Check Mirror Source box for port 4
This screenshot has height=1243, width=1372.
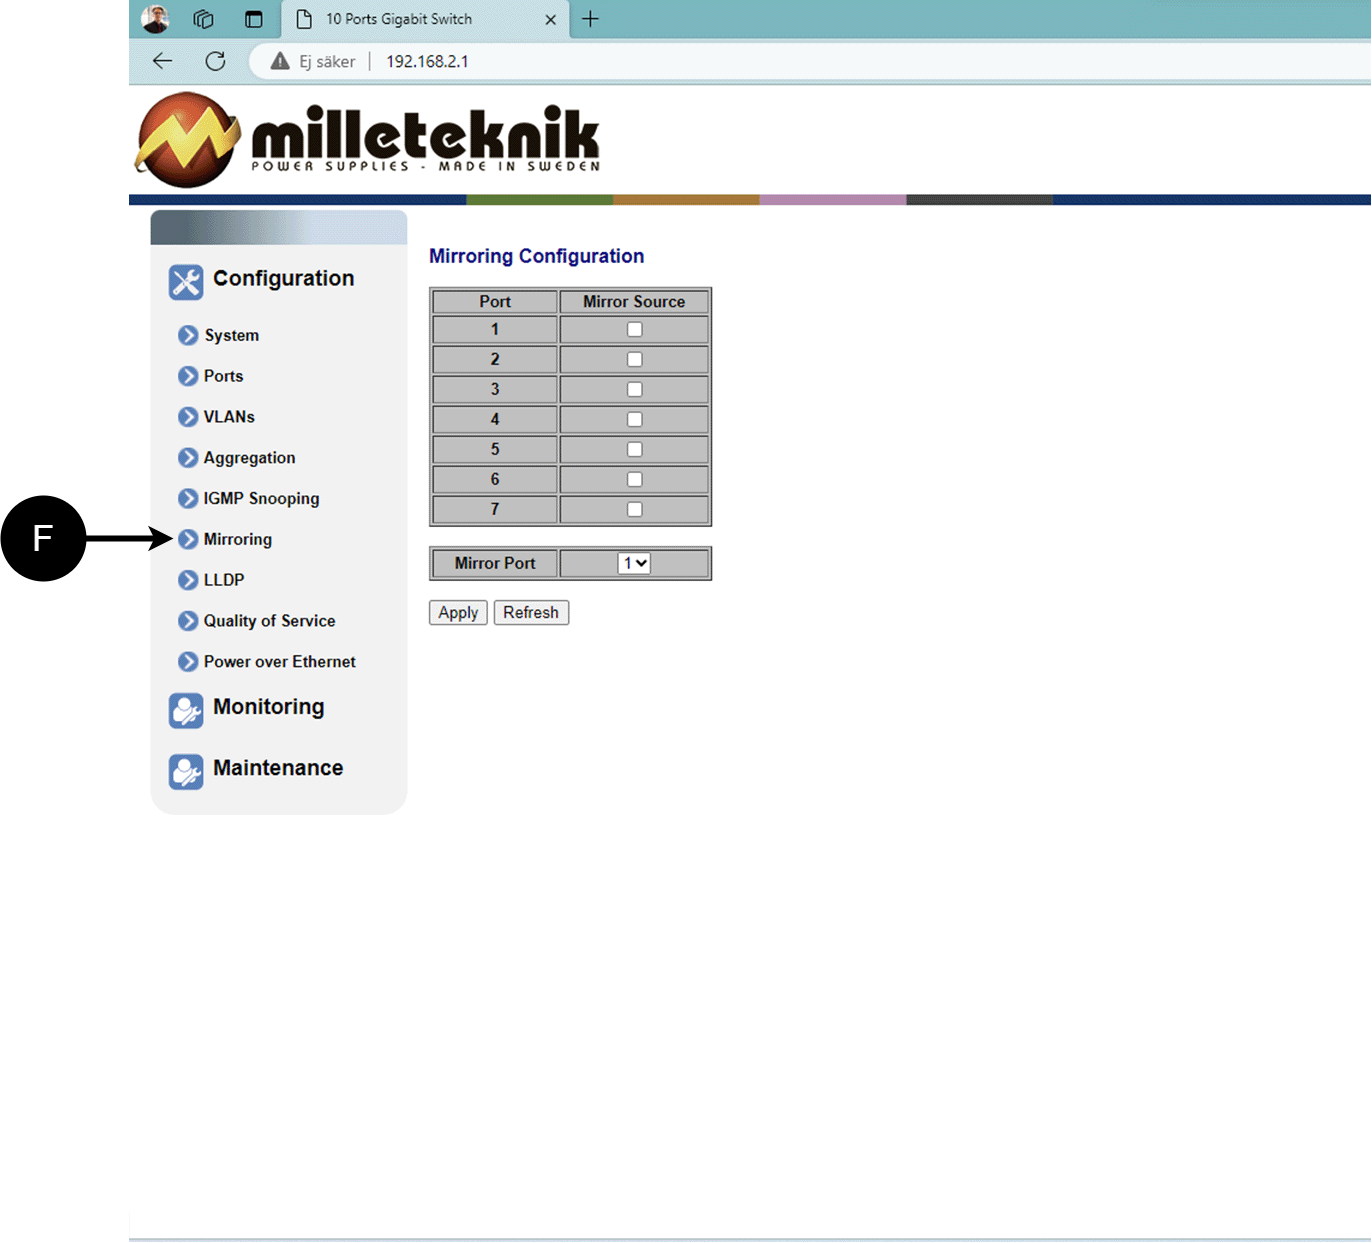tap(634, 420)
